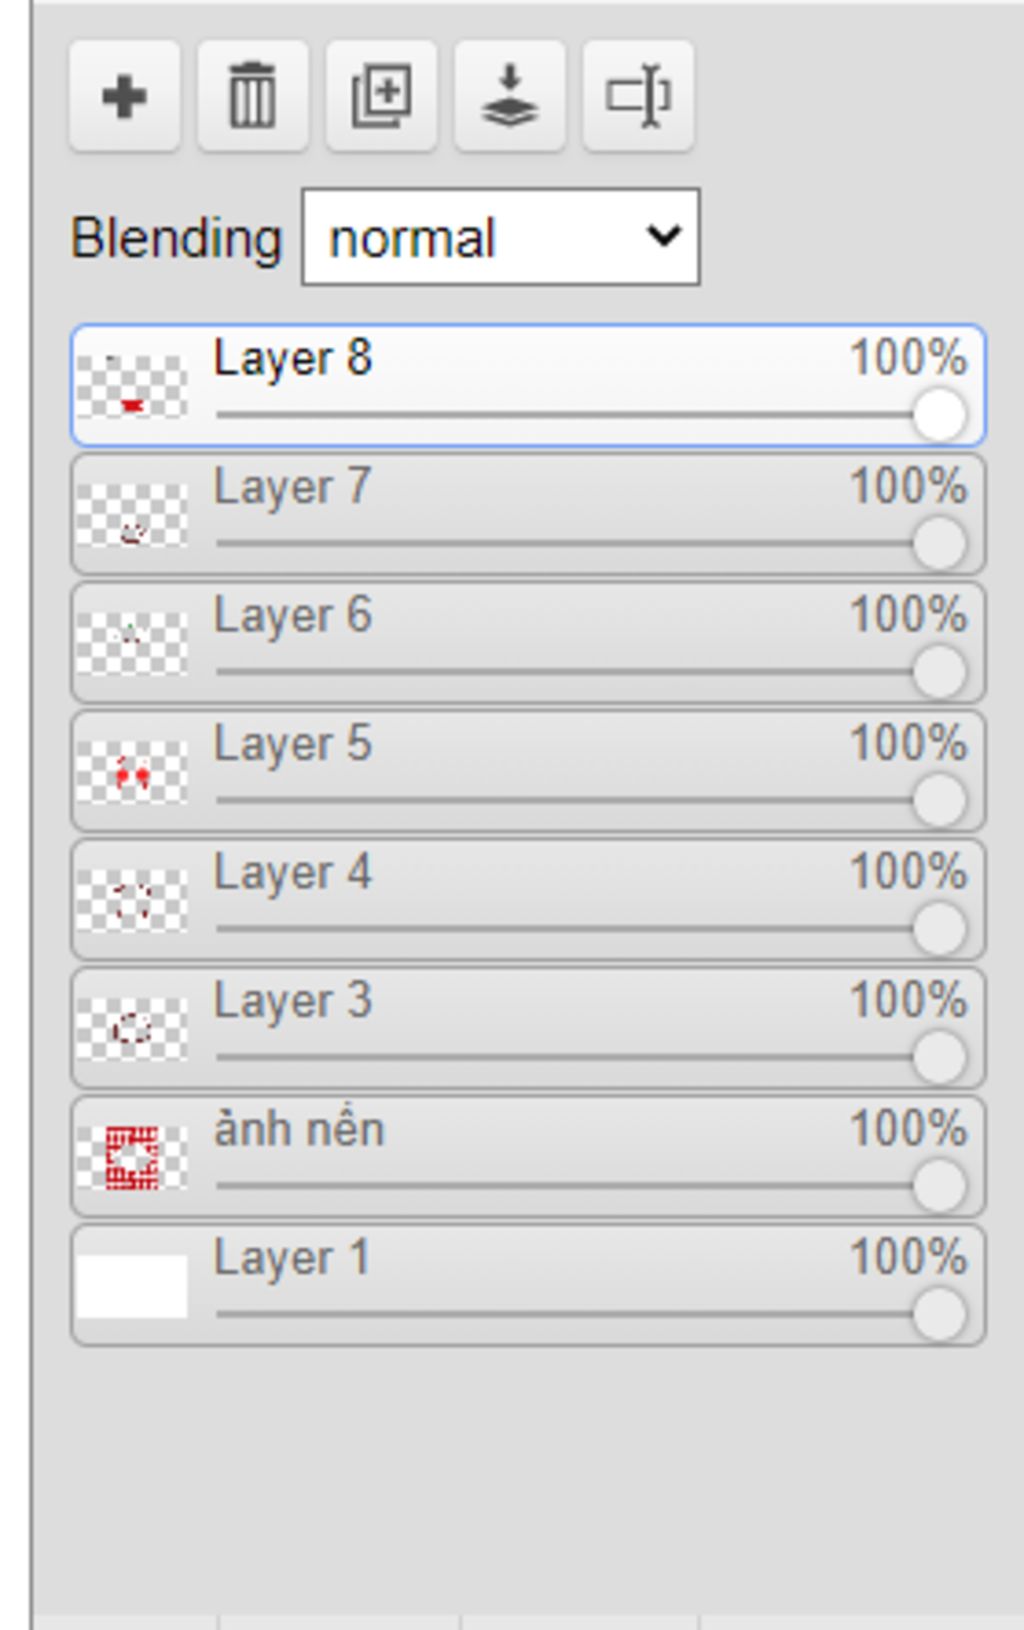Click the white Layer 1 thumbnail
This screenshot has height=1630, width=1024.
click(x=132, y=1286)
